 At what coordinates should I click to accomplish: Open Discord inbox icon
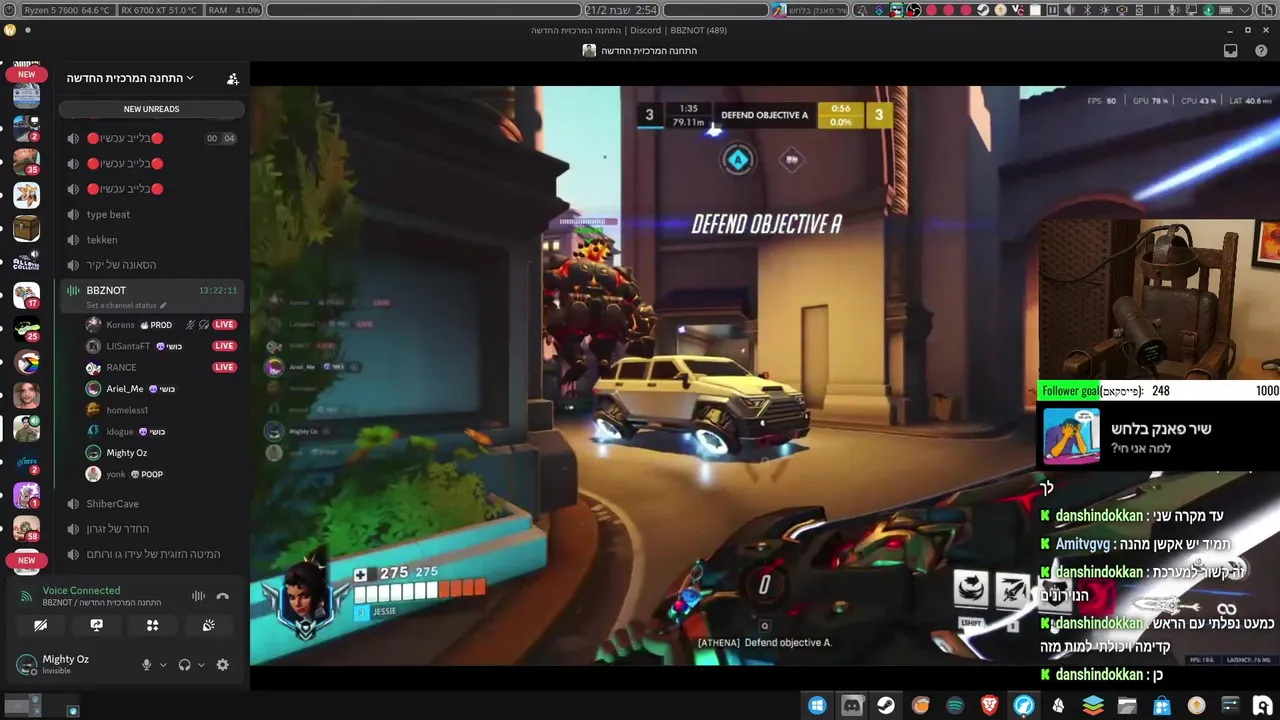(1231, 50)
